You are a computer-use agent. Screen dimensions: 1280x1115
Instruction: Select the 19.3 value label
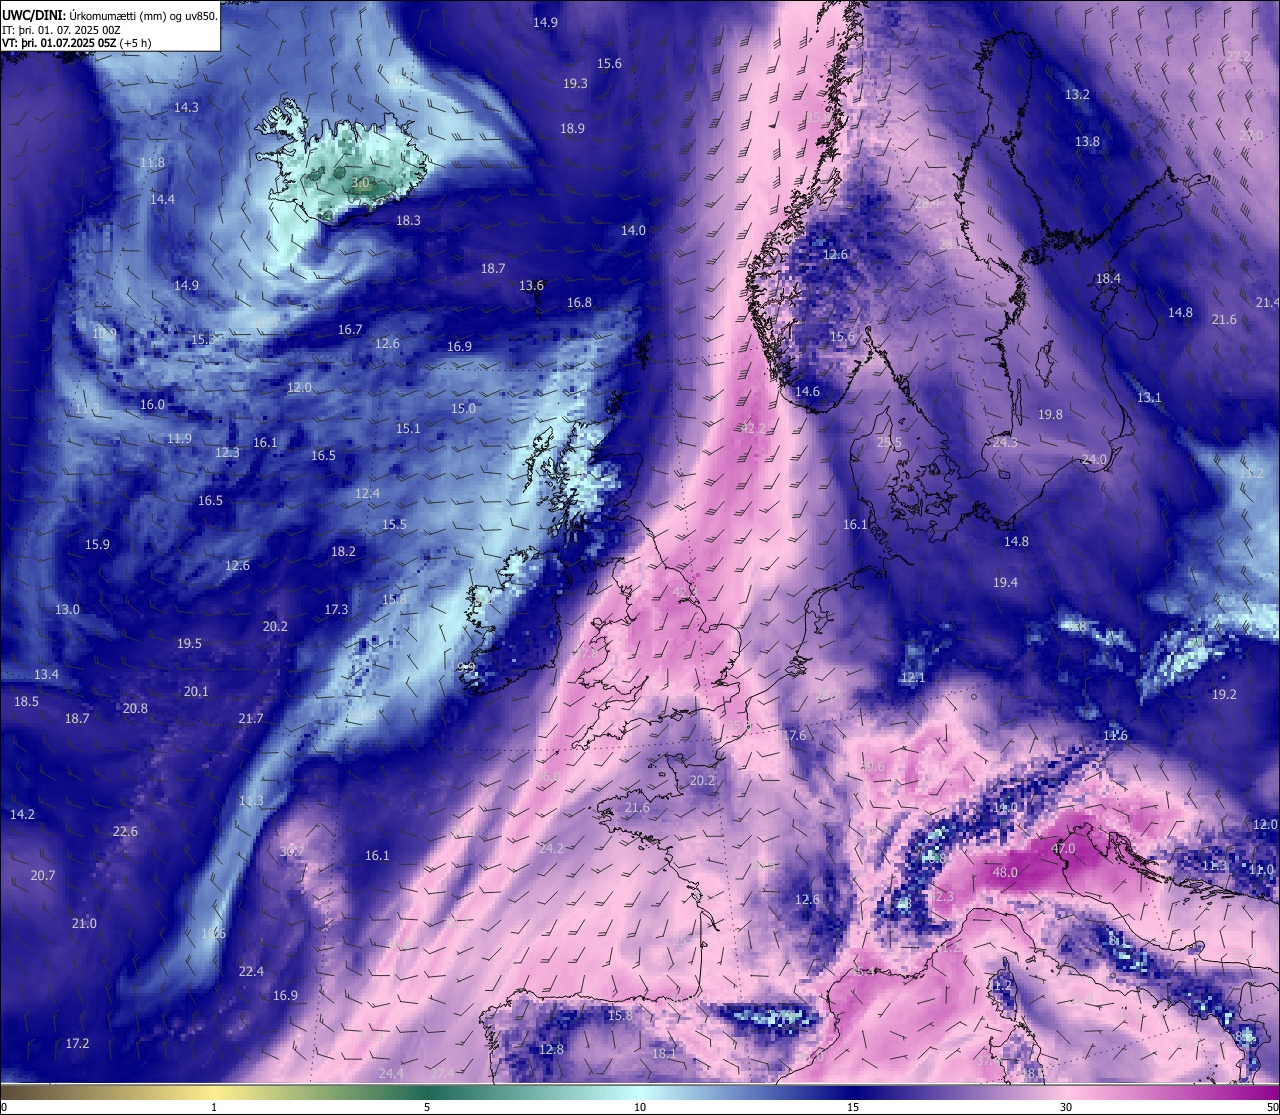(575, 84)
